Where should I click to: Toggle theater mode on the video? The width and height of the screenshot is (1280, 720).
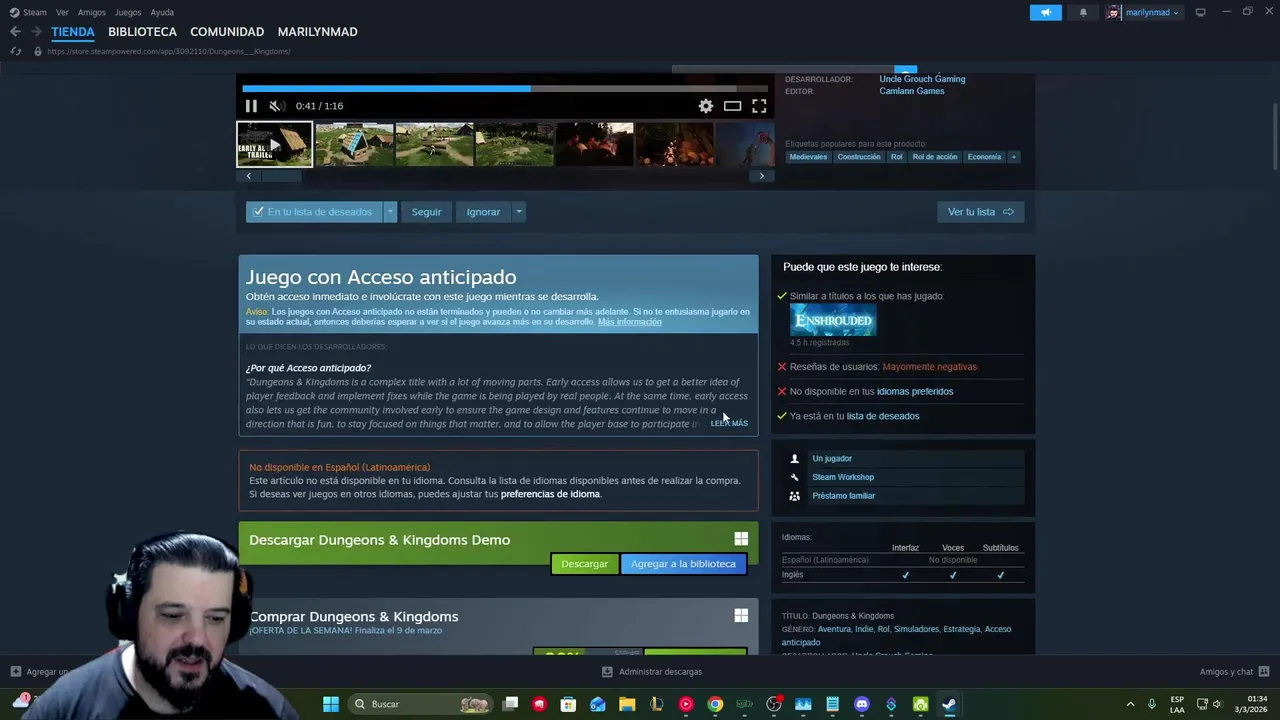point(733,106)
